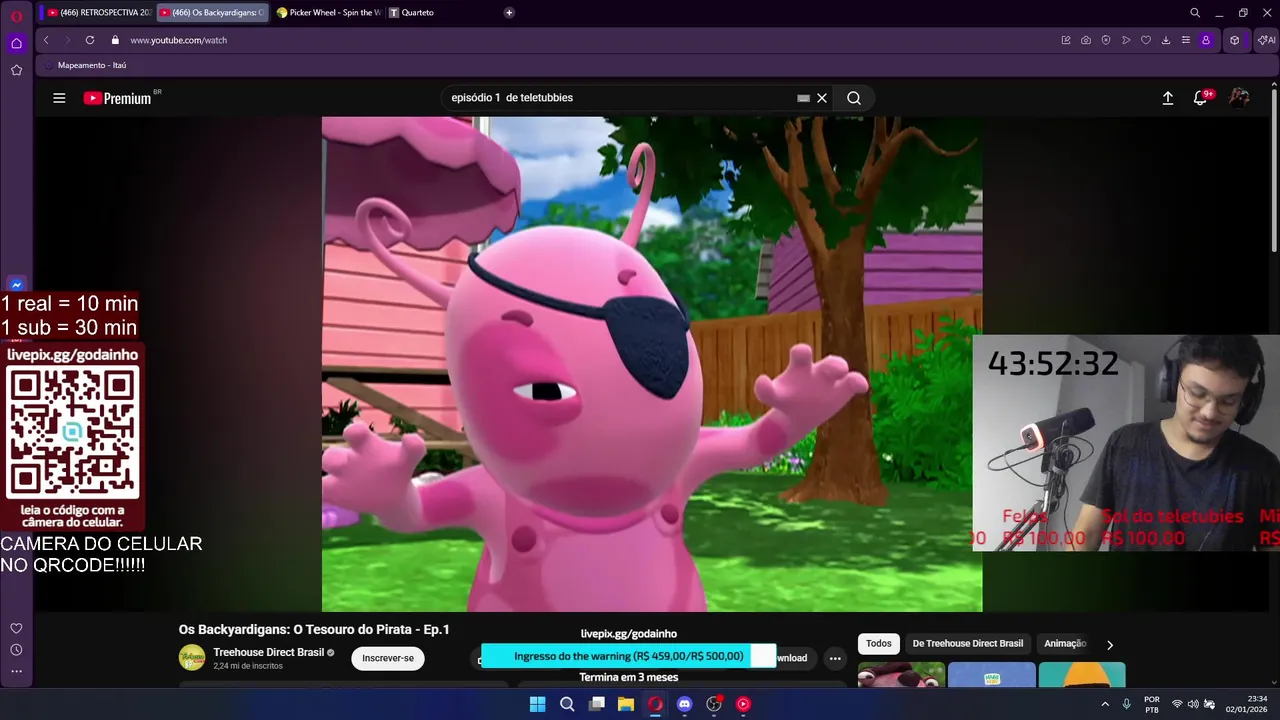1280x720 pixels.
Task: Open the ad blocker shield icon
Action: pos(1106,40)
